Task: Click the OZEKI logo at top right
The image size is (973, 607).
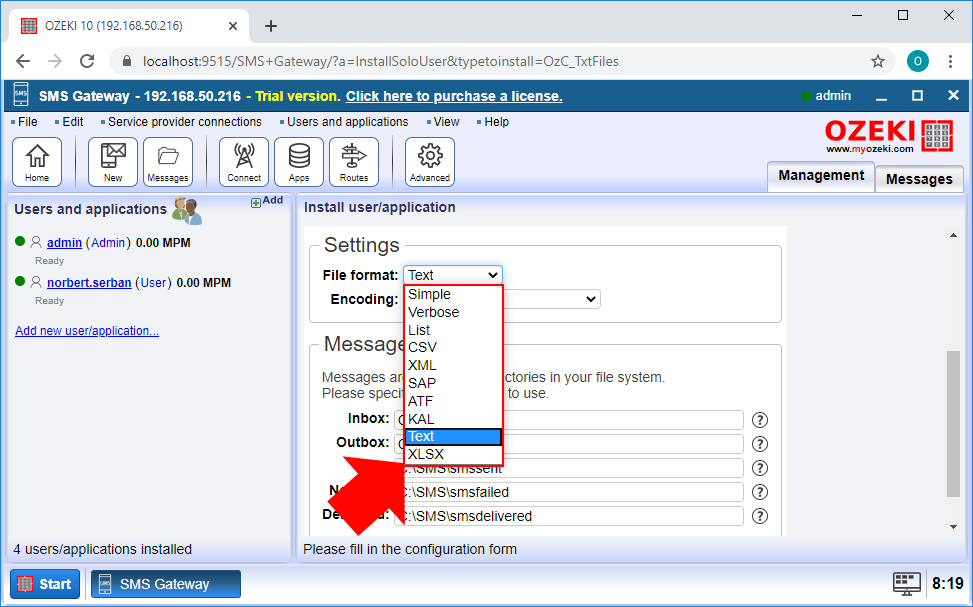Action: pyautogui.click(x=888, y=137)
